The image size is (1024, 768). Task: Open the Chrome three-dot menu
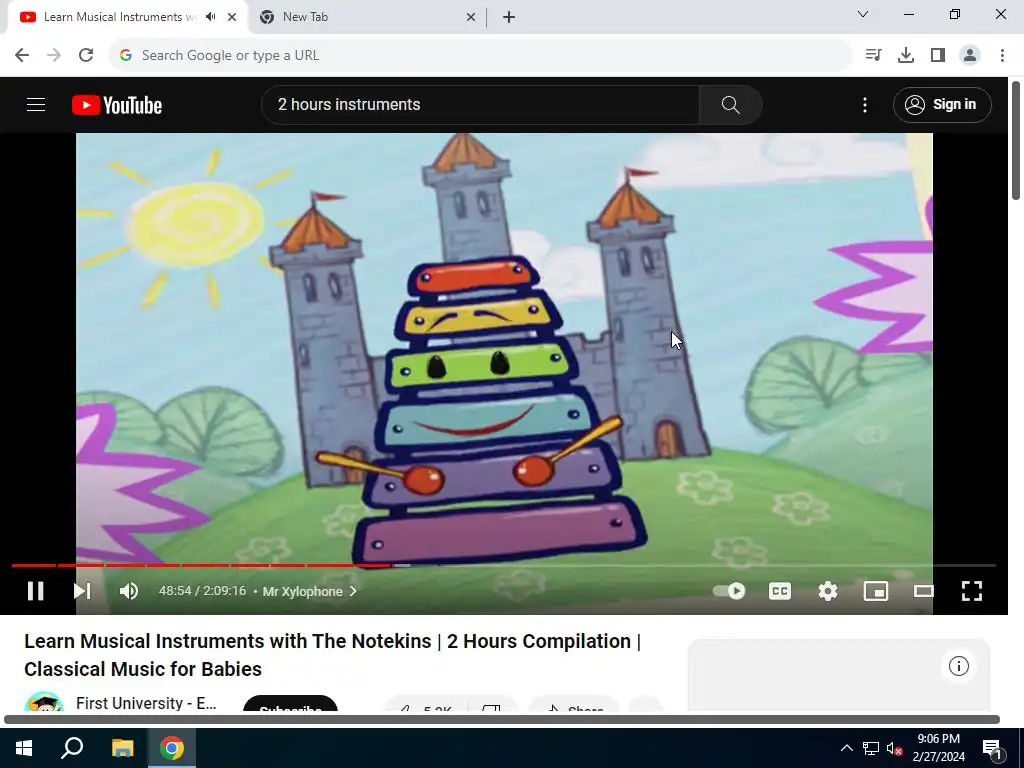pyautogui.click(x=1002, y=55)
